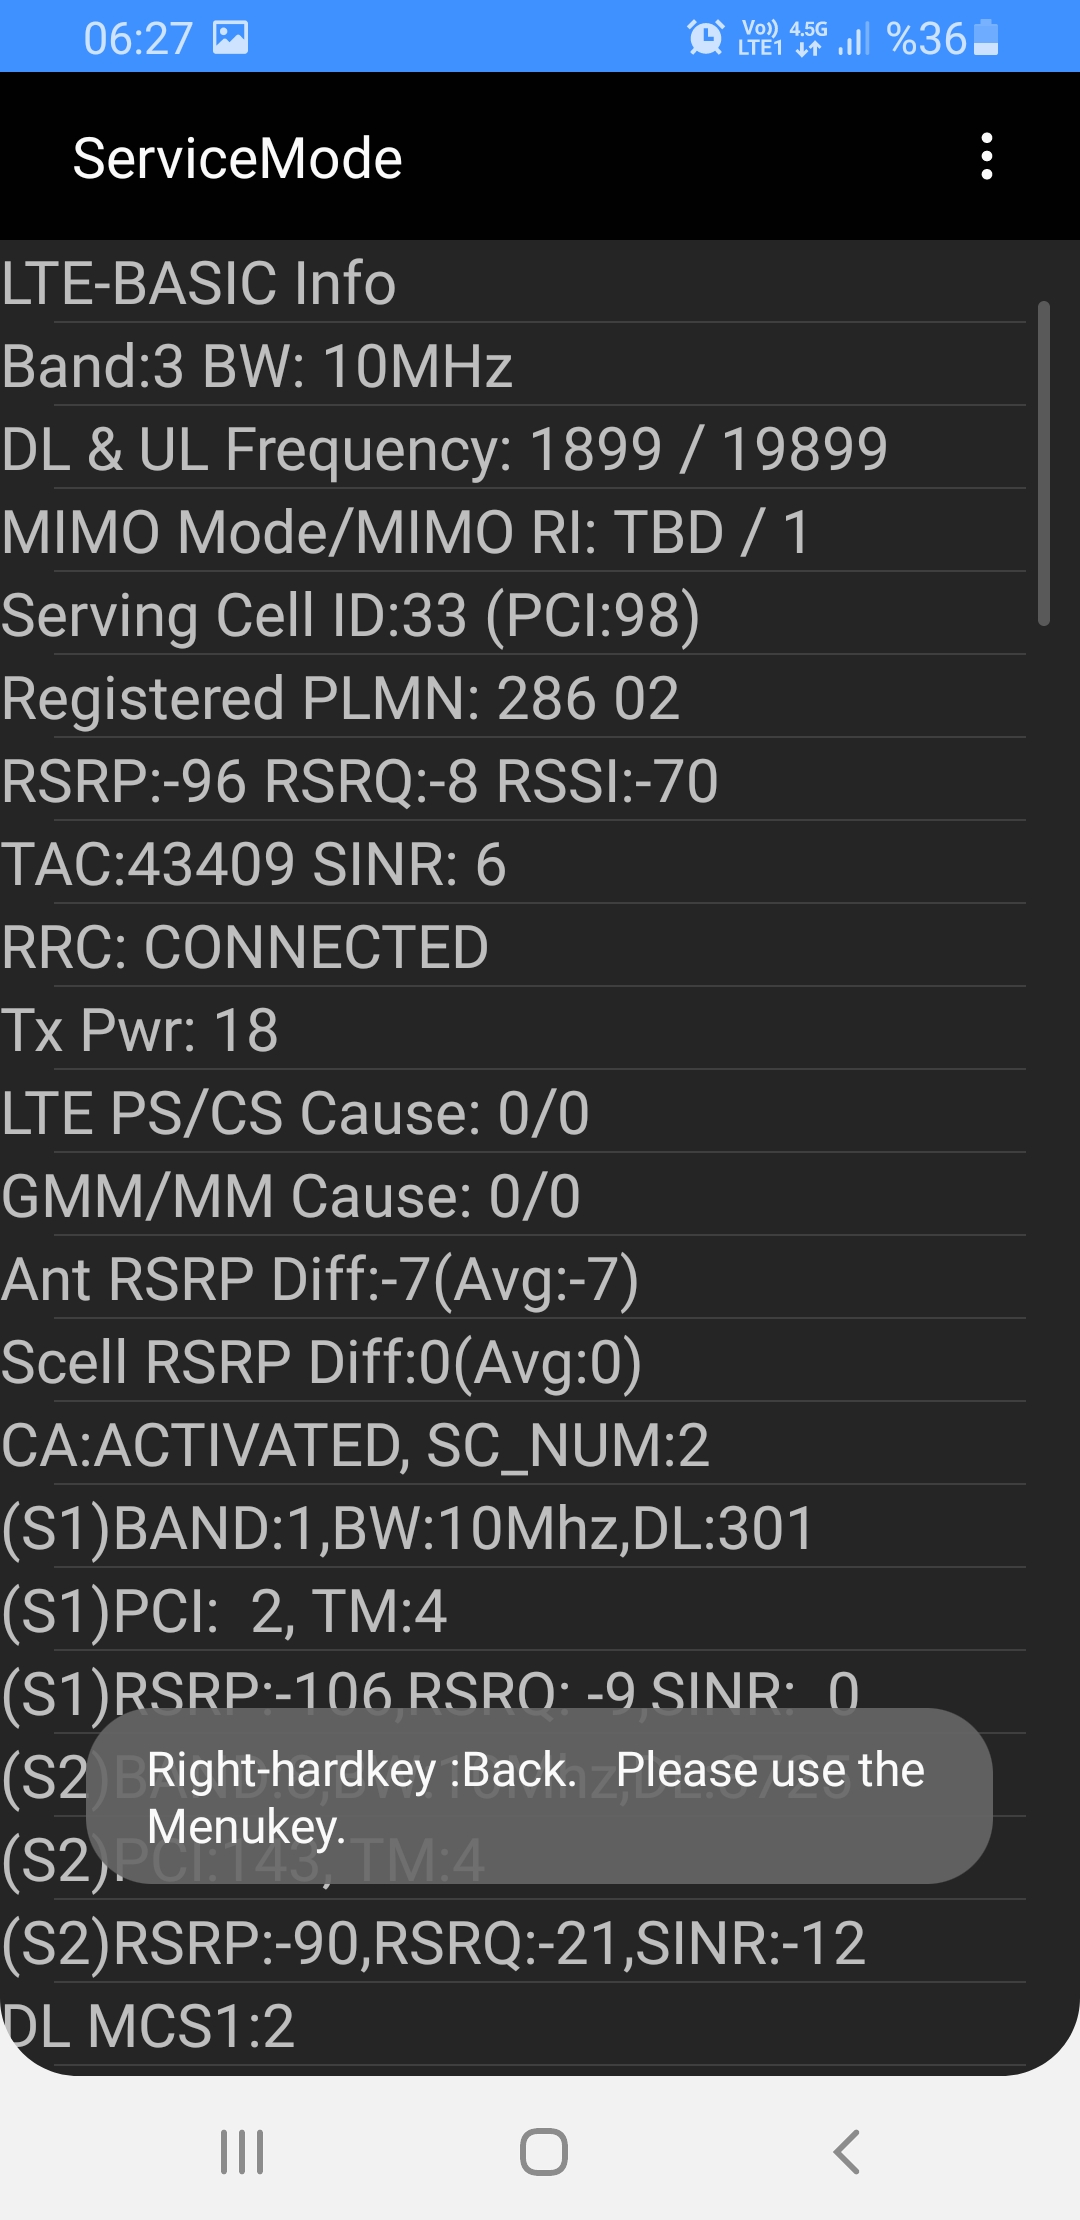Tap the battery icon in status bar
Viewport: 1080px width, 2220px height.
tap(986, 38)
